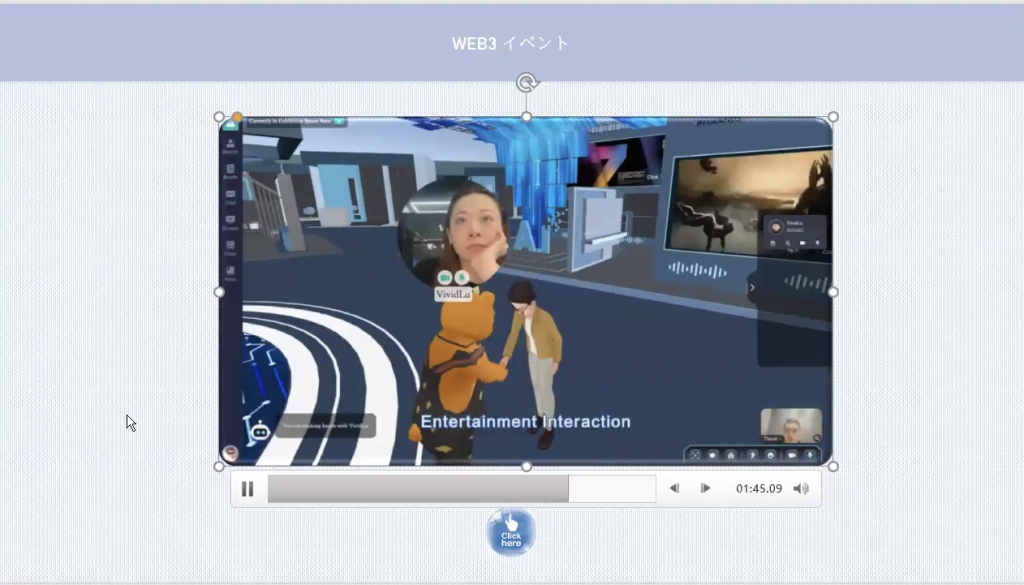Select the small webcam thumbnail in corner

[790, 425]
